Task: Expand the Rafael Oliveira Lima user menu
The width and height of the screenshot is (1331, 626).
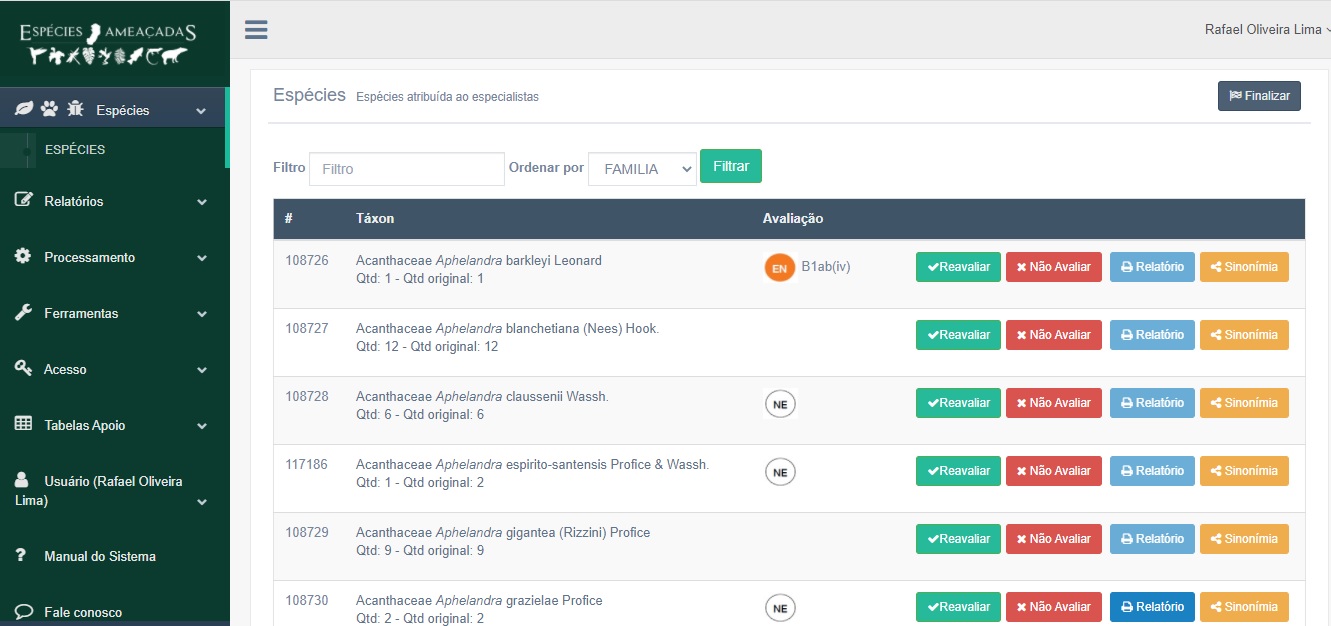Action: click(1266, 30)
